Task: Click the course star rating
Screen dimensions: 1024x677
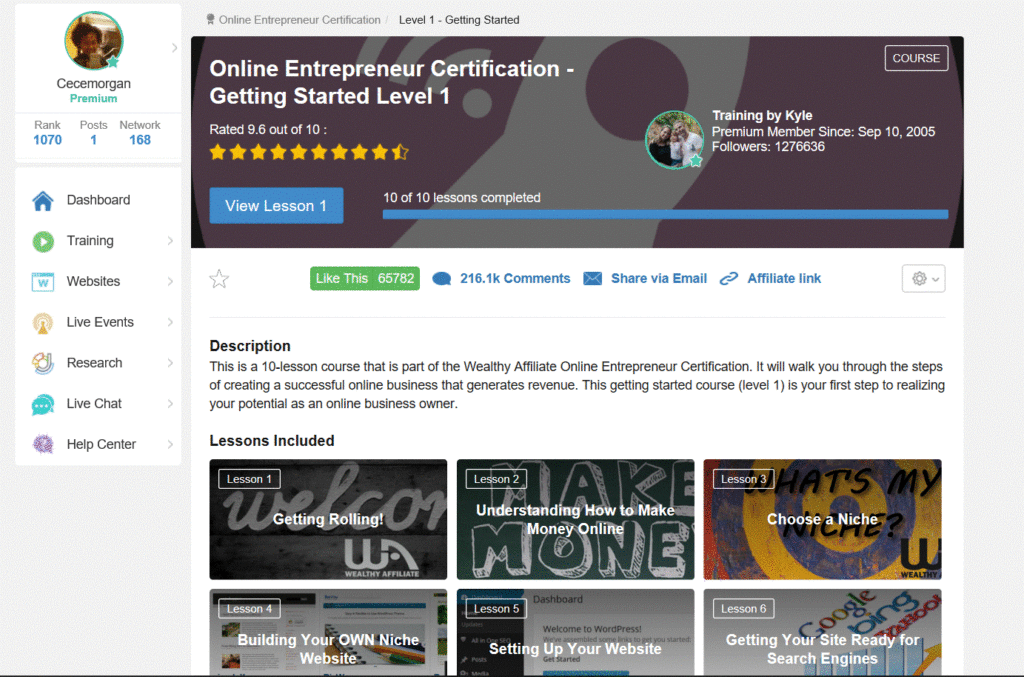Action: (x=309, y=153)
